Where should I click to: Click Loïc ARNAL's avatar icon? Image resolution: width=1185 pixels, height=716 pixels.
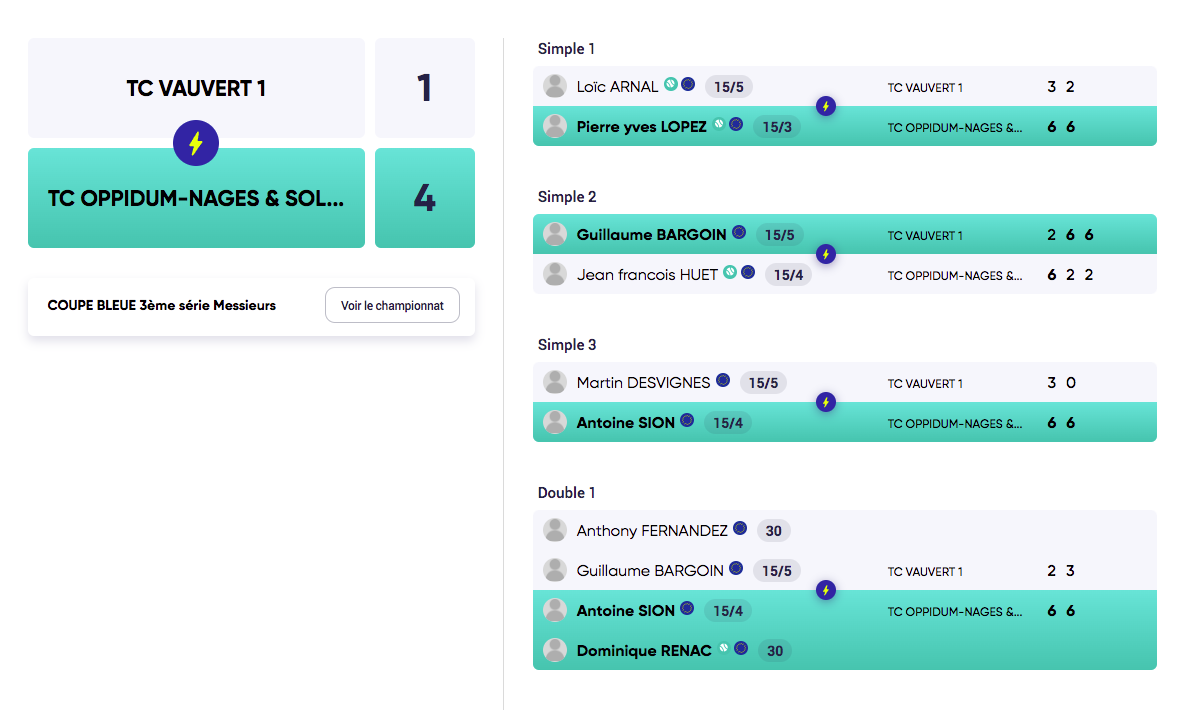point(555,86)
